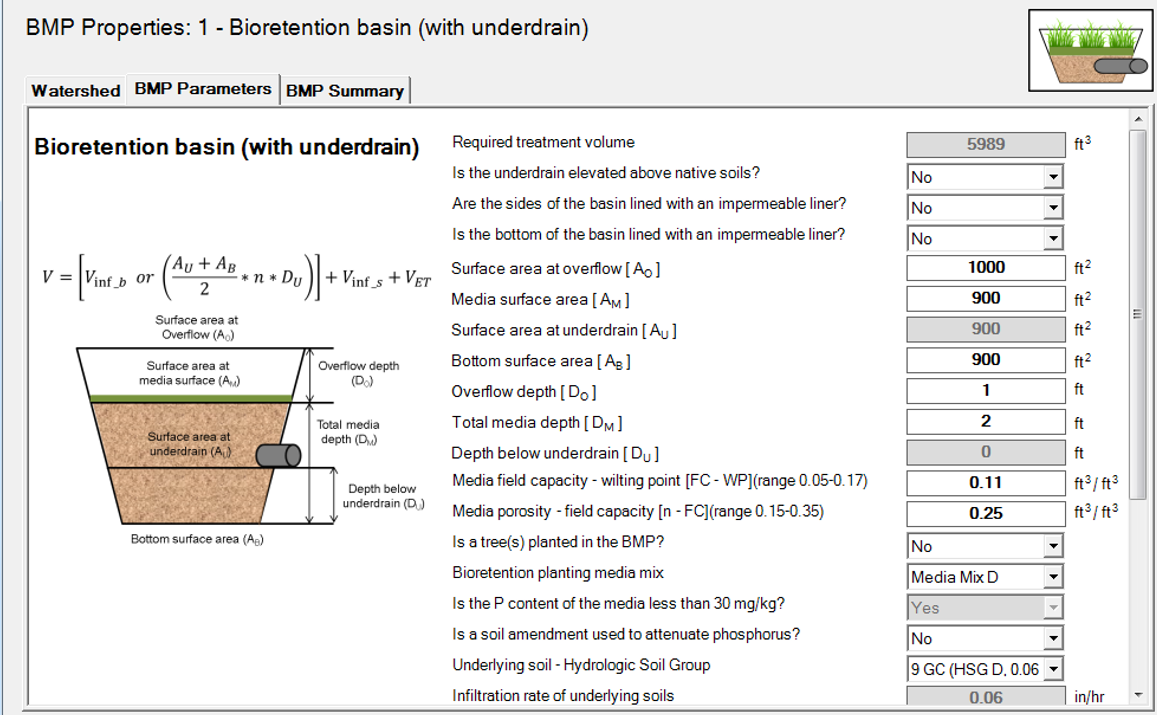Open the BMP Summary tab

(345, 90)
